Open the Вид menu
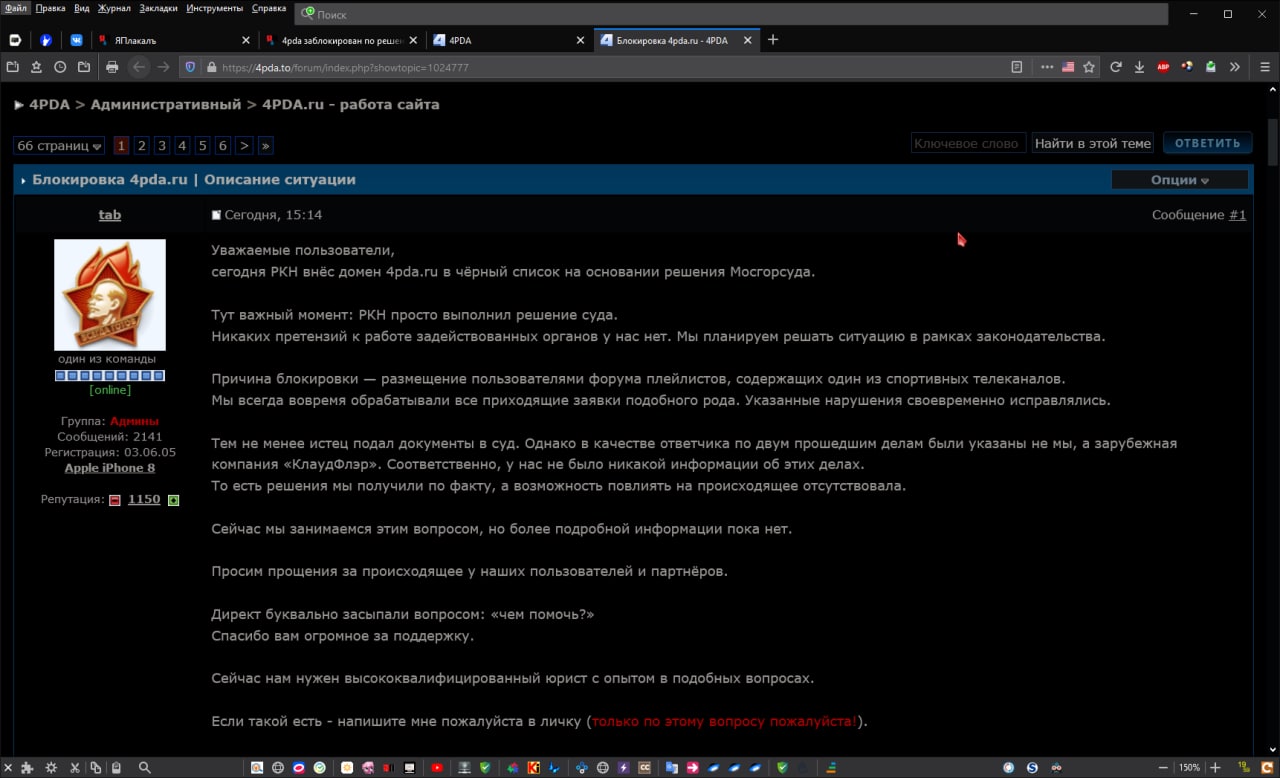 [82, 8]
